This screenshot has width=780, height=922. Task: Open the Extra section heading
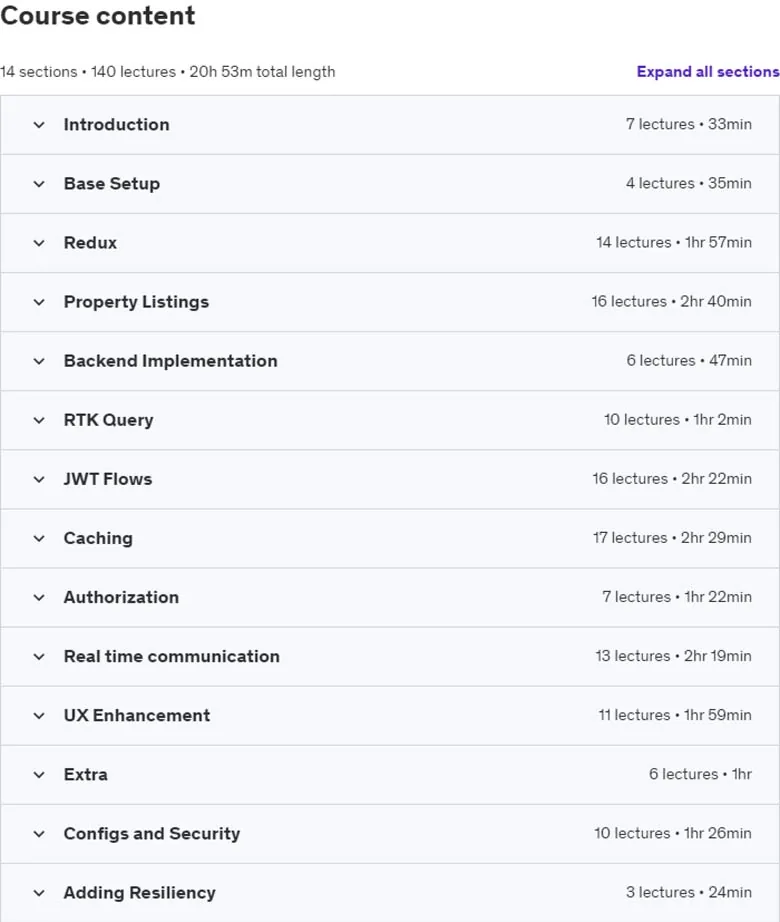pyautogui.click(x=86, y=774)
